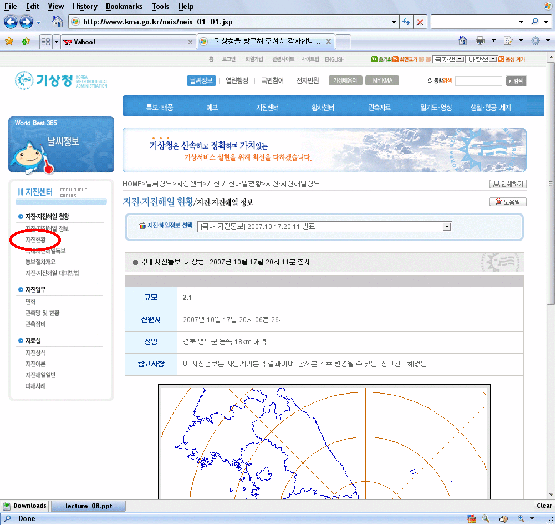Screen dimensions: 555x525
Task: Click the red Stop loading X icon
Action: click(420, 22)
